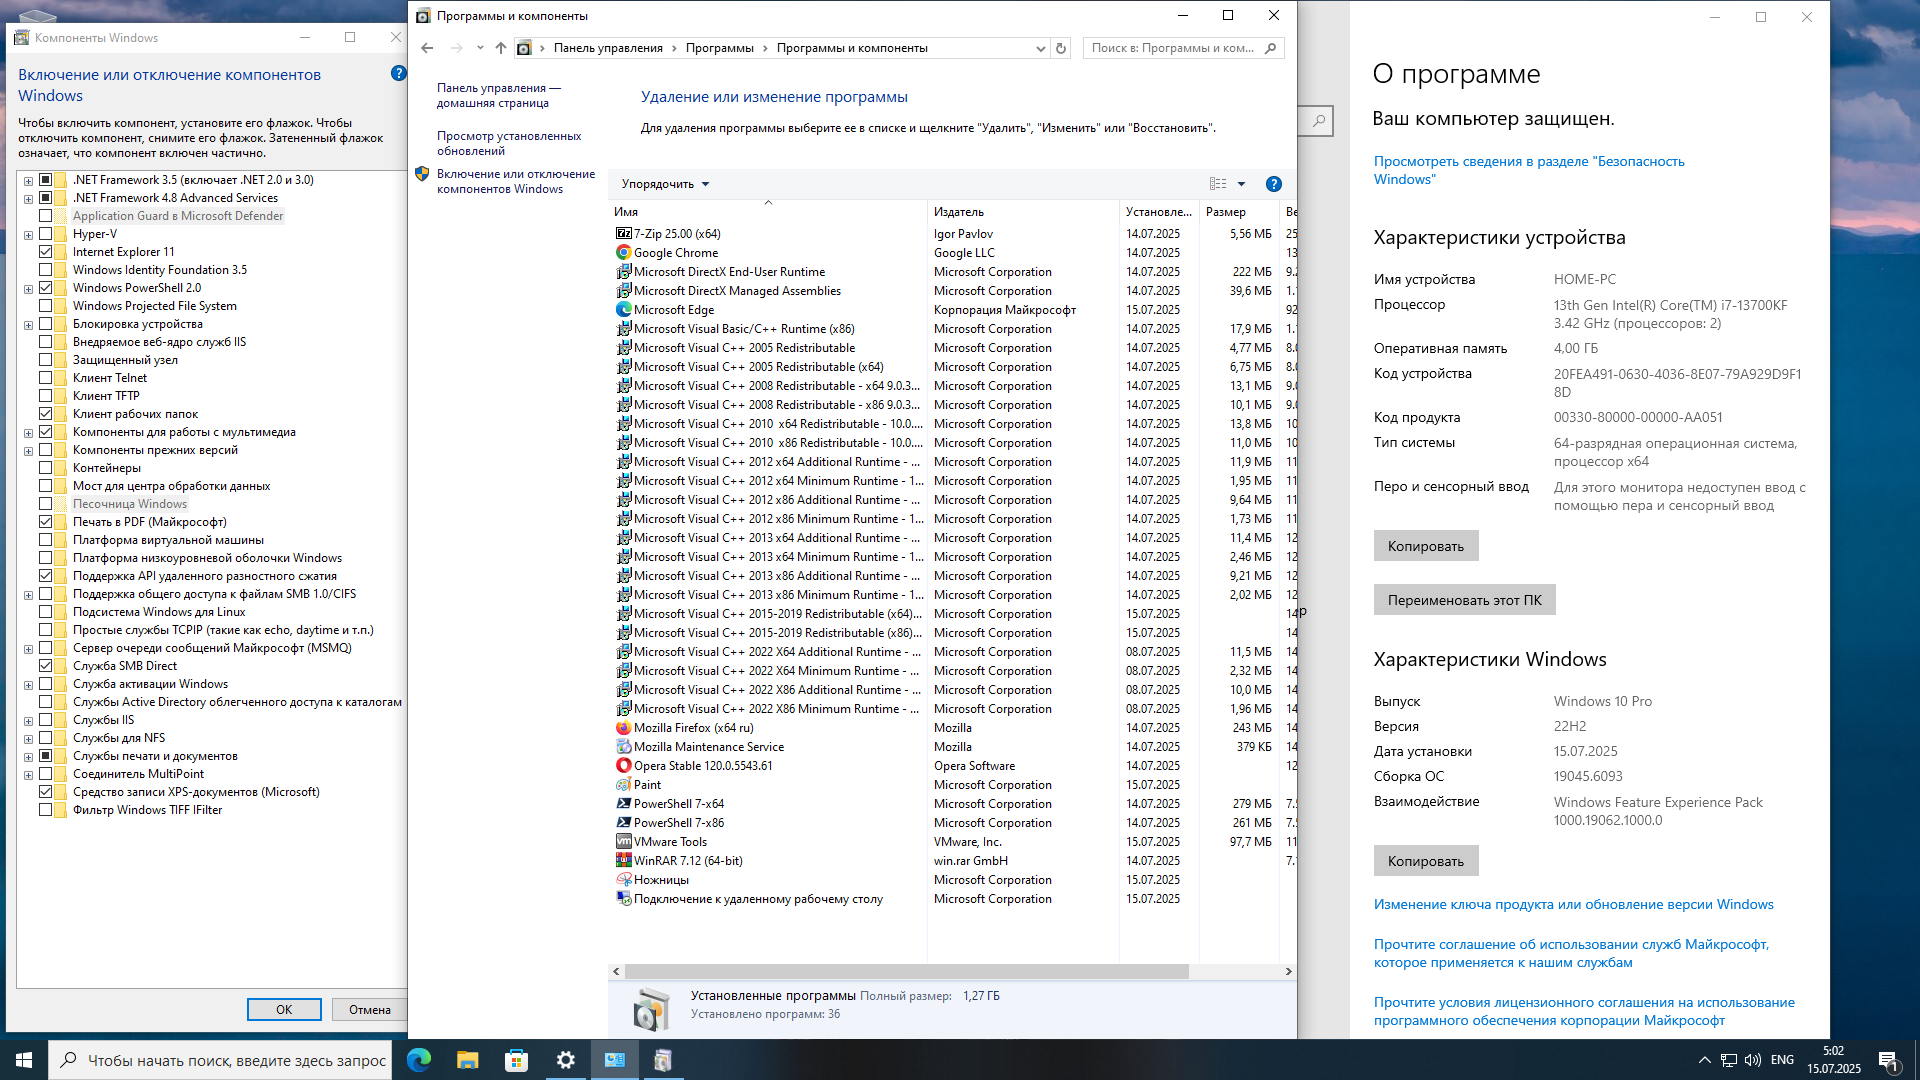Click the volume icon in system tray
This screenshot has width=1920, height=1080.
(x=1753, y=1060)
